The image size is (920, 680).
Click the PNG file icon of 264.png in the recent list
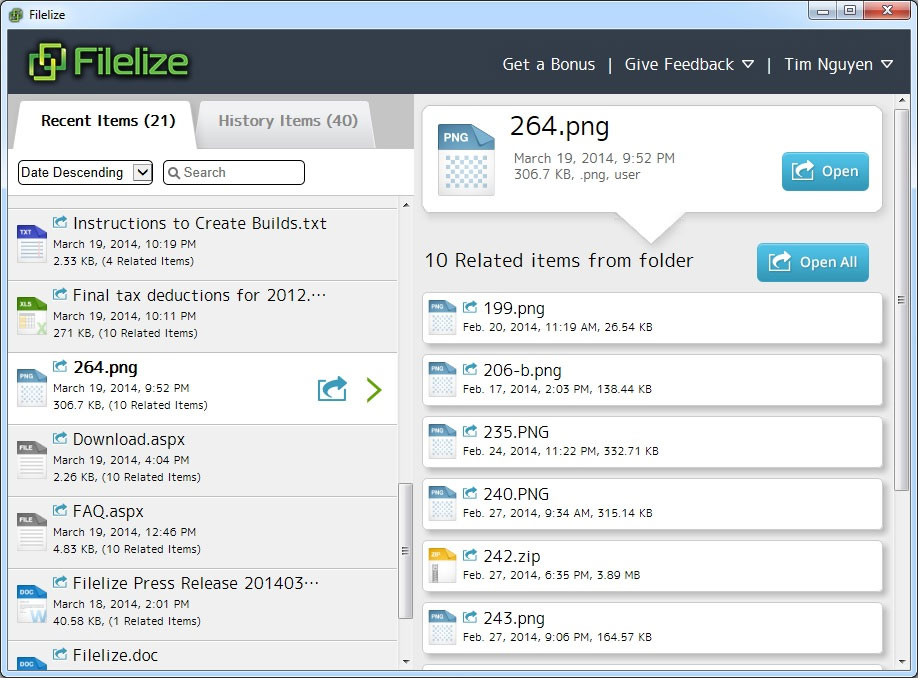click(x=32, y=388)
